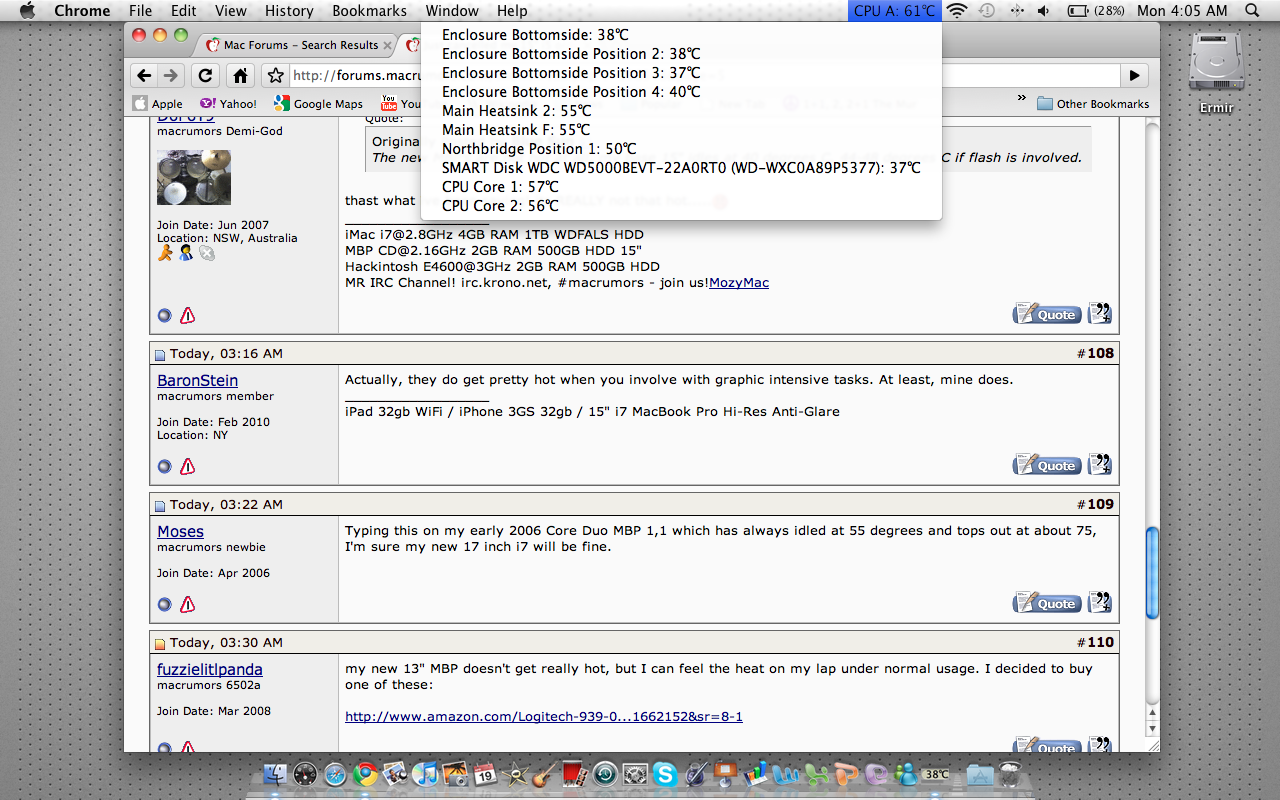
Task: Go to the home page
Action: point(240,75)
